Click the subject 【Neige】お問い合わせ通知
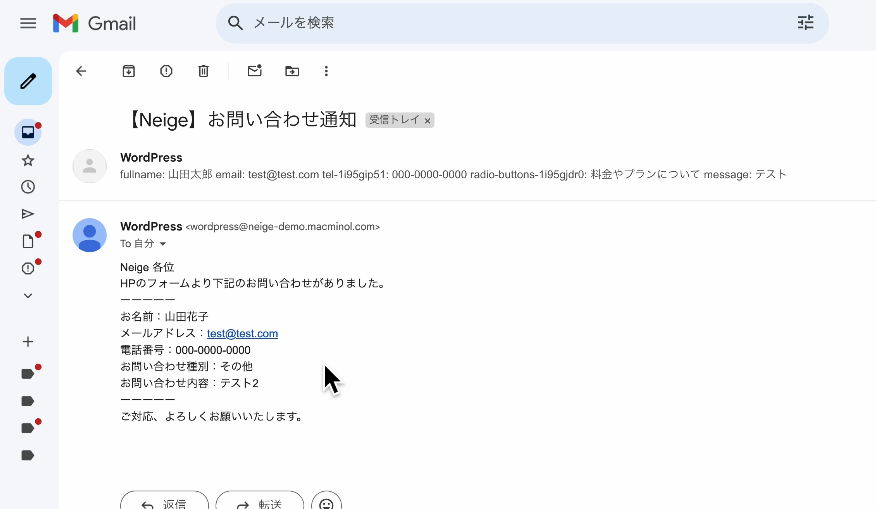The width and height of the screenshot is (876, 509). pos(240,120)
